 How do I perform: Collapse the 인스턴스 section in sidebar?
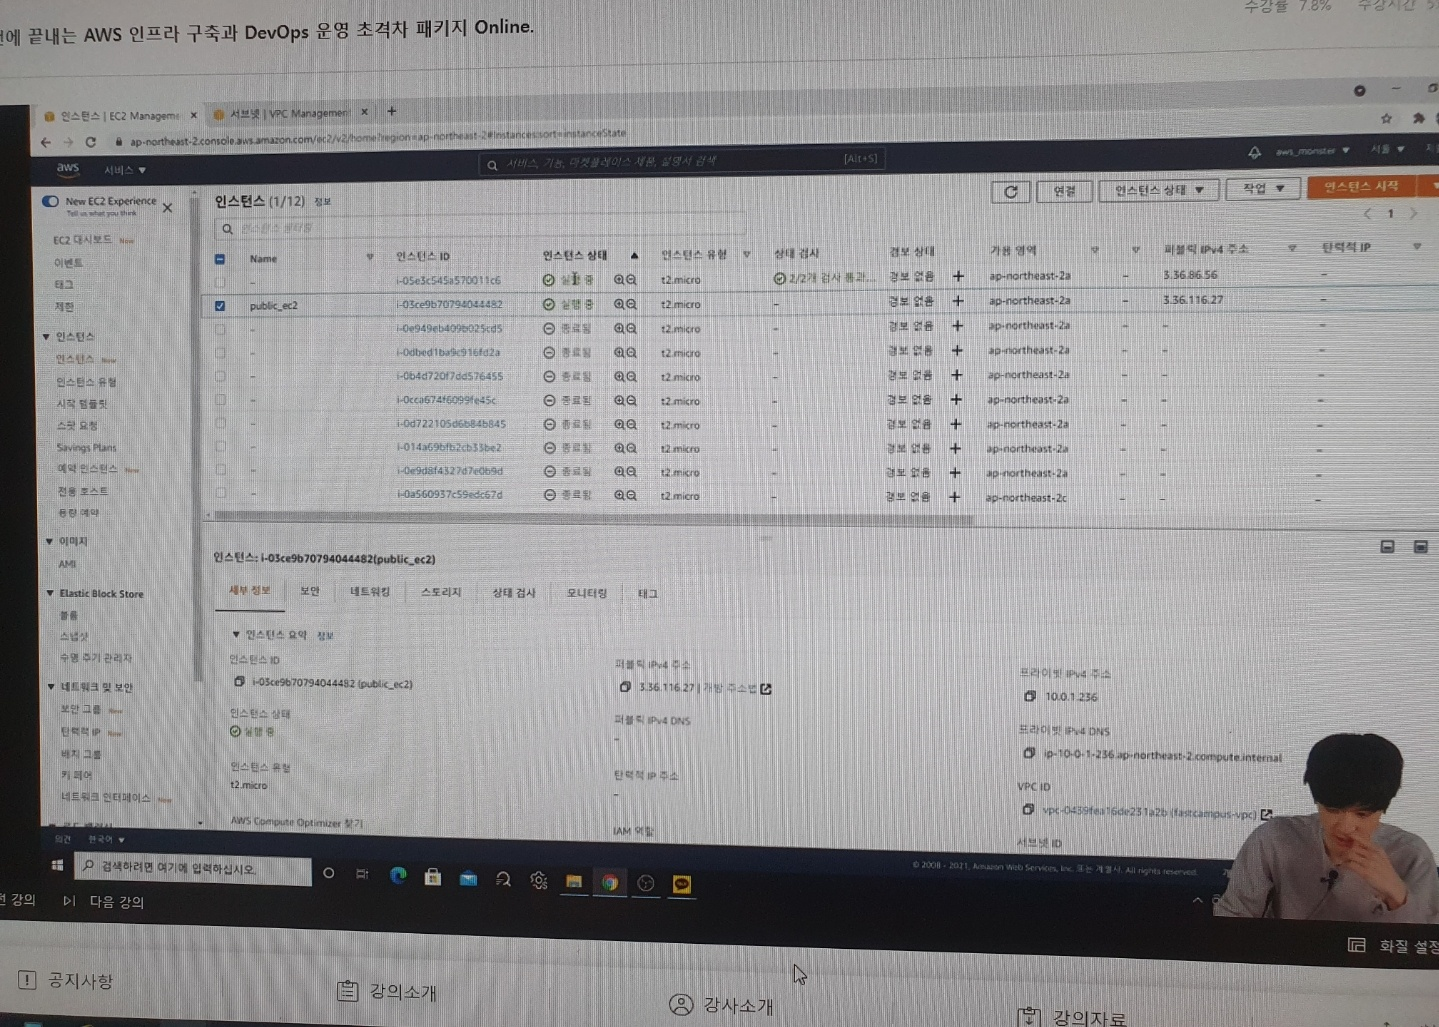coord(46,336)
